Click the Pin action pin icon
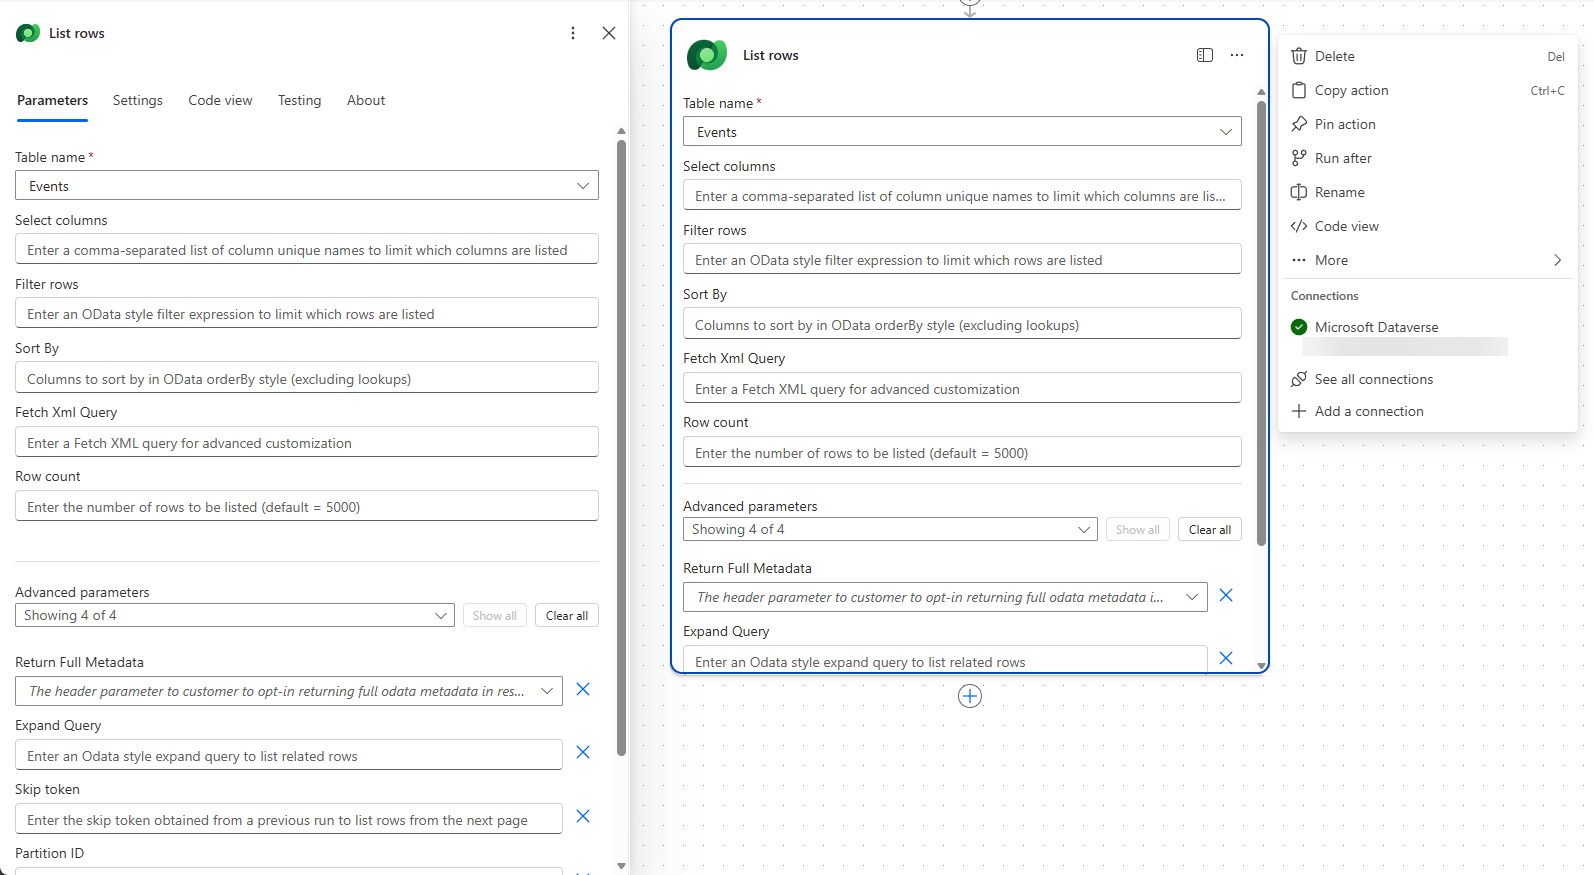This screenshot has width=1594, height=875. [x=1299, y=124]
